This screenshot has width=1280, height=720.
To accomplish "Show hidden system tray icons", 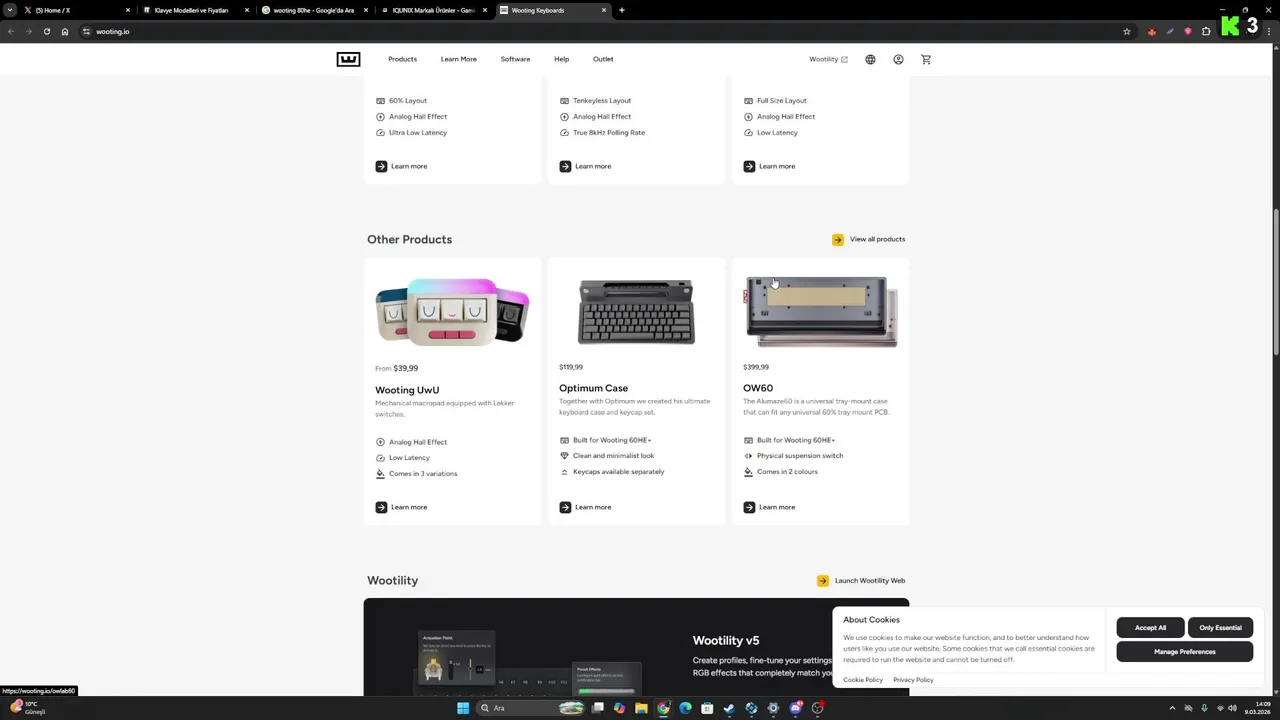I will (x=1174, y=708).
